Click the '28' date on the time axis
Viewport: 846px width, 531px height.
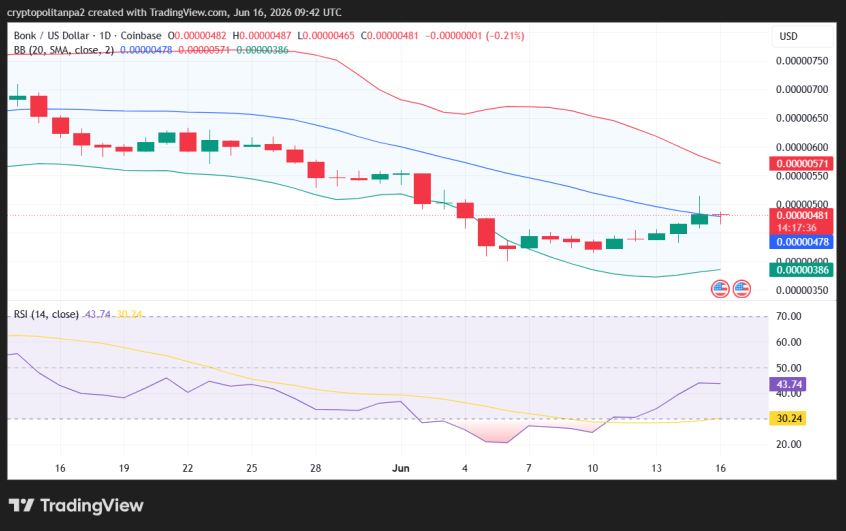[316, 468]
